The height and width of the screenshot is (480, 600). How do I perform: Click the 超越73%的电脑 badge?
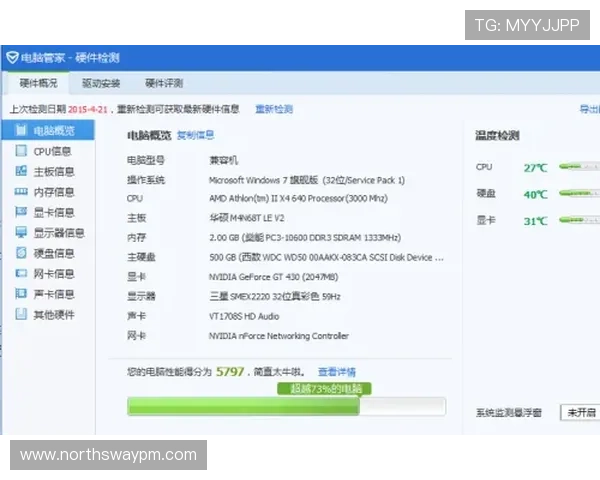(324, 389)
